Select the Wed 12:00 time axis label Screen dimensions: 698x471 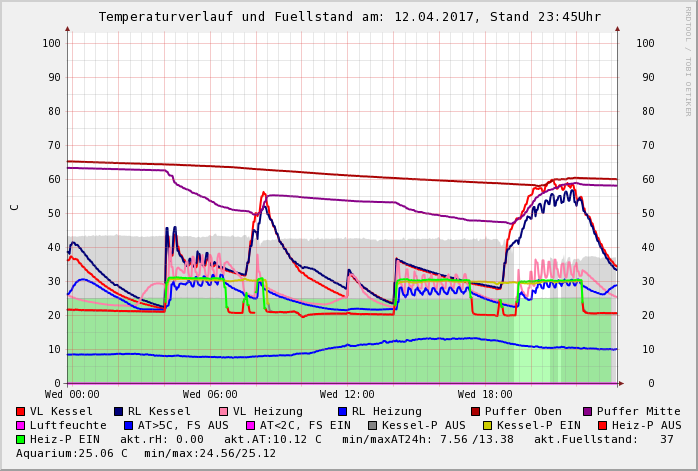click(x=347, y=394)
